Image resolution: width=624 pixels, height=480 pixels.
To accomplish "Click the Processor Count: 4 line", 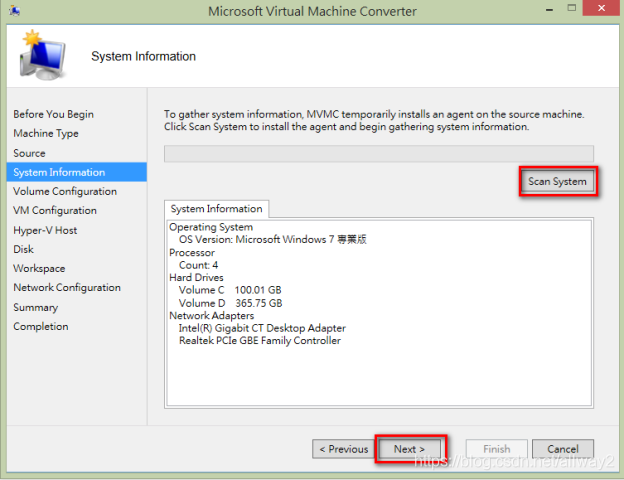I will (x=199, y=265).
